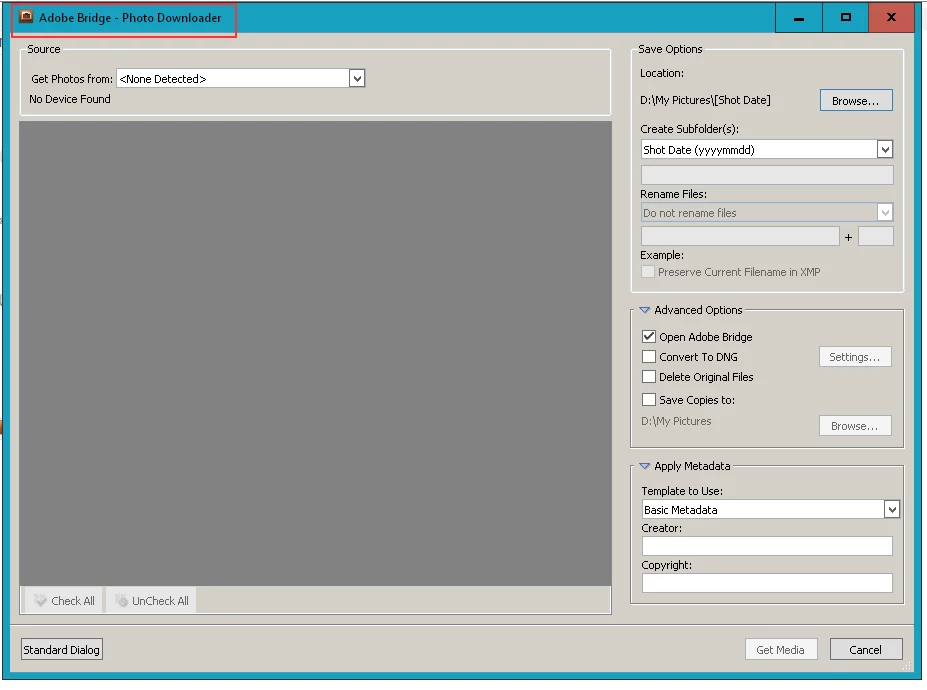Click the 'No Device Found' status text

70,99
